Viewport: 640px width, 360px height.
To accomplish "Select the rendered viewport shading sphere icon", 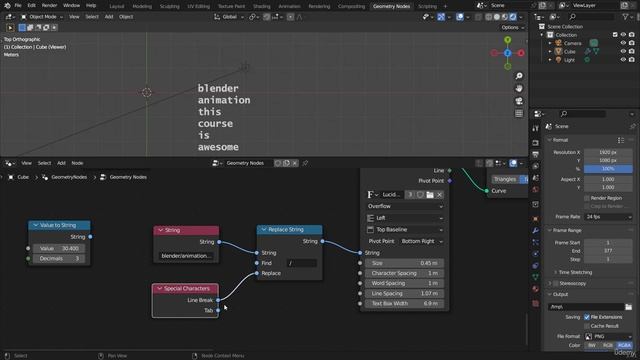I will [513, 17].
